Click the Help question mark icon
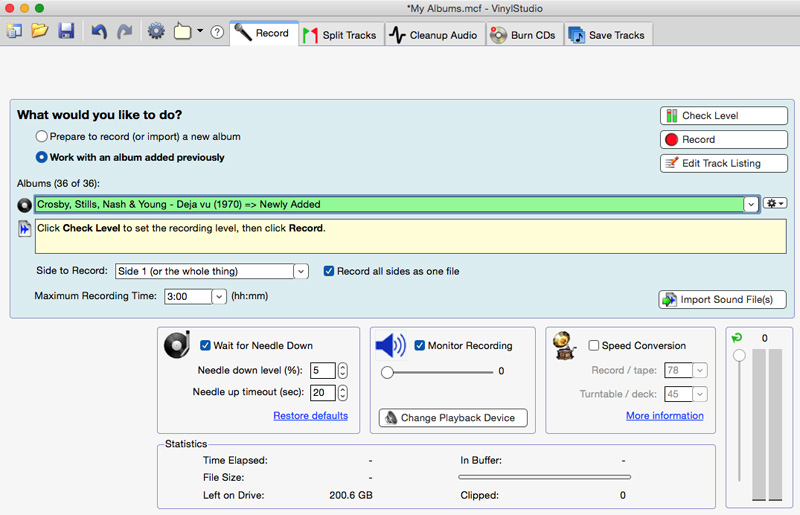The height and width of the screenshot is (515, 800). coord(217,32)
